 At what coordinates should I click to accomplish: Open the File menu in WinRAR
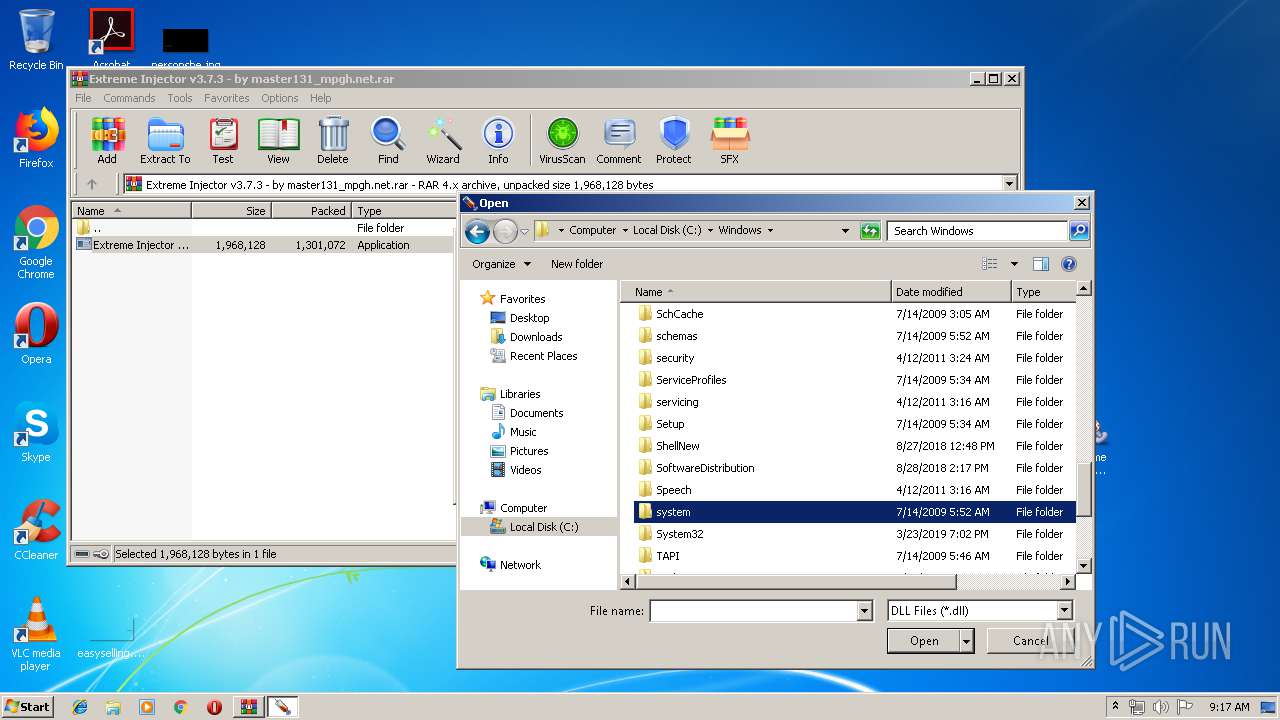(x=83, y=98)
